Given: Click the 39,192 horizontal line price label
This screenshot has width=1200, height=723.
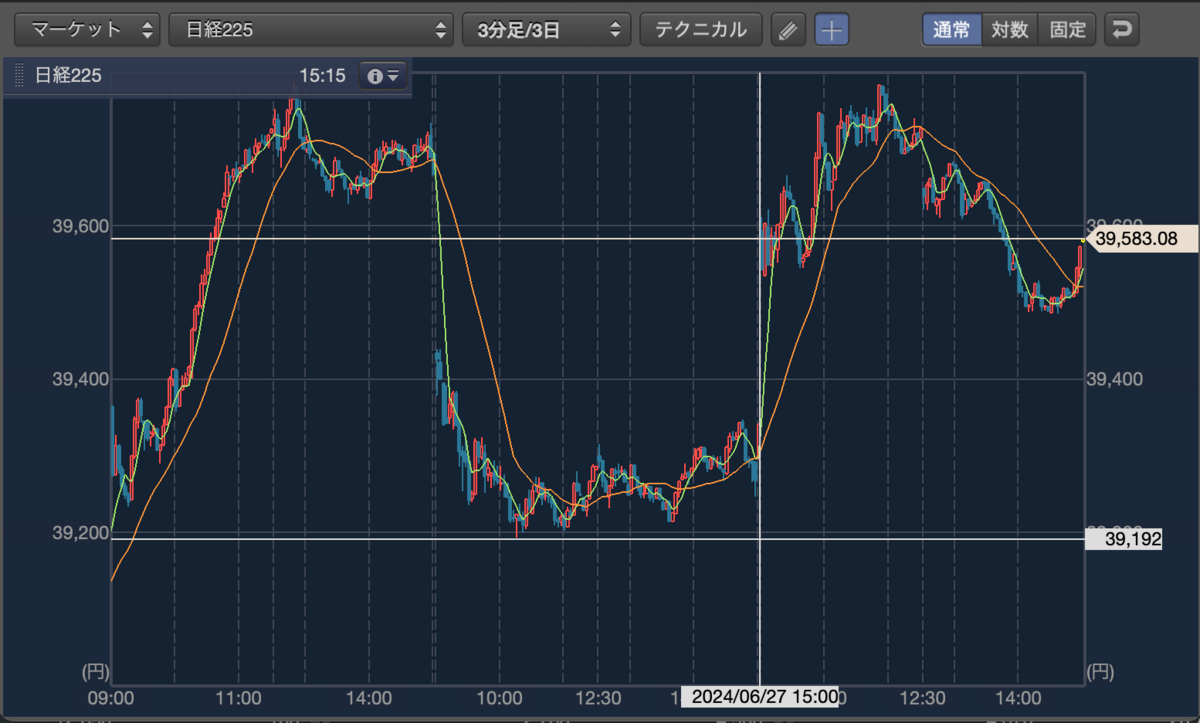Looking at the screenshot, I should pos(1126,539).
